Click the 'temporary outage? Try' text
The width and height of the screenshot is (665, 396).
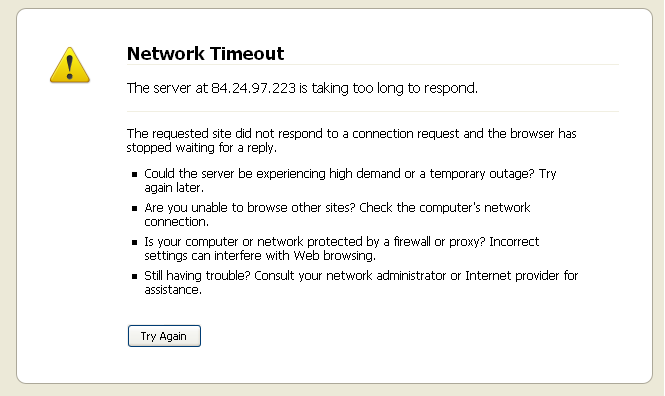(x=493, y=174)
